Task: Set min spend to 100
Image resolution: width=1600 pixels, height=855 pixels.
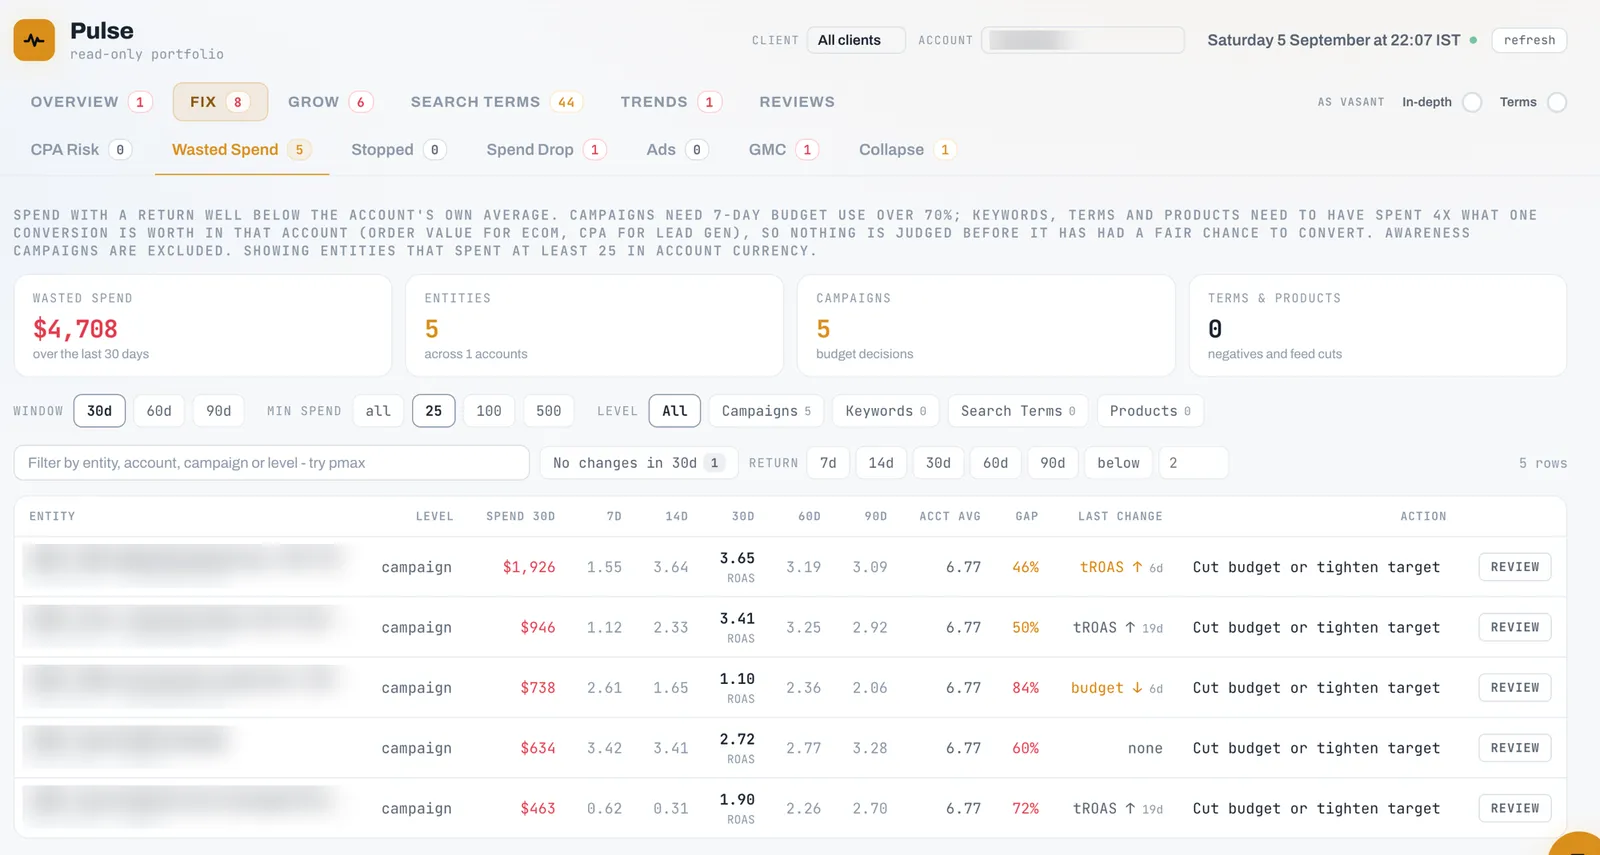Action: click(489, 411)
